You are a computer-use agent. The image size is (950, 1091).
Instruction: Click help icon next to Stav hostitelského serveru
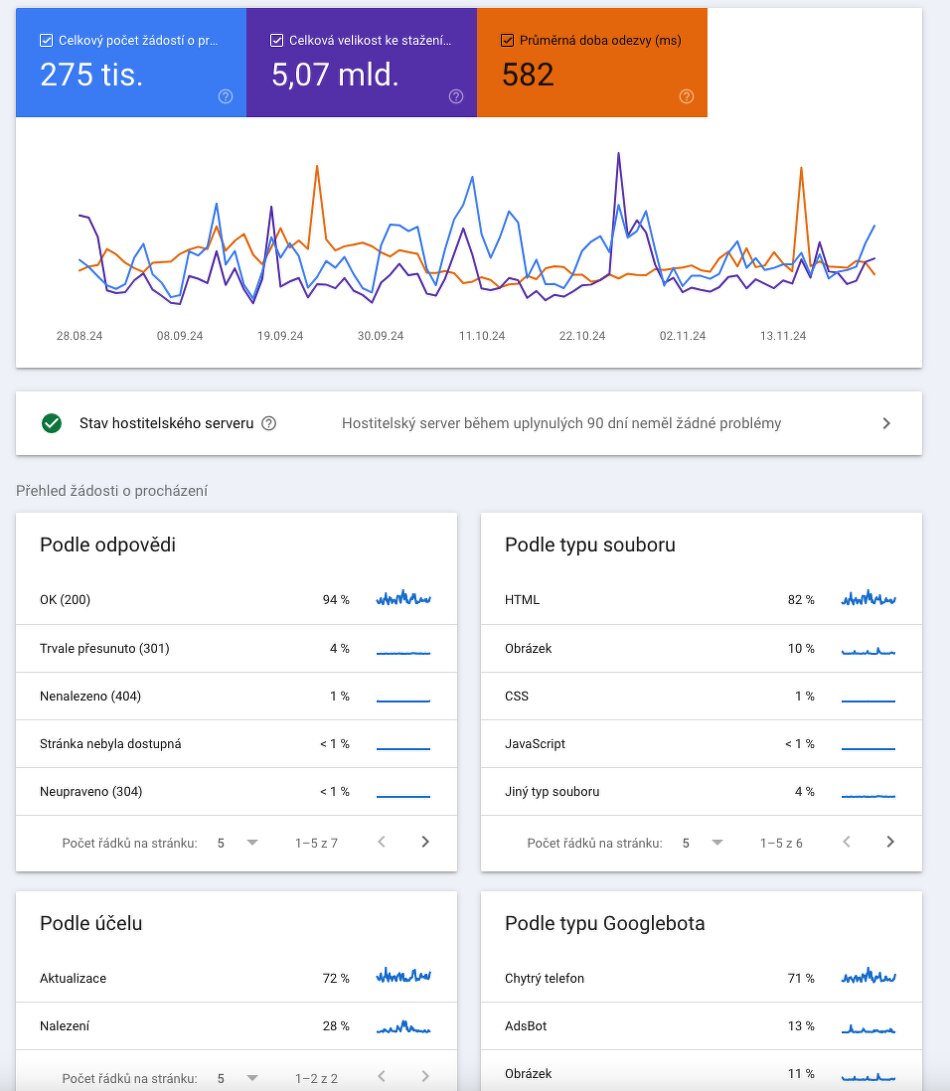[x=268, y=423]
